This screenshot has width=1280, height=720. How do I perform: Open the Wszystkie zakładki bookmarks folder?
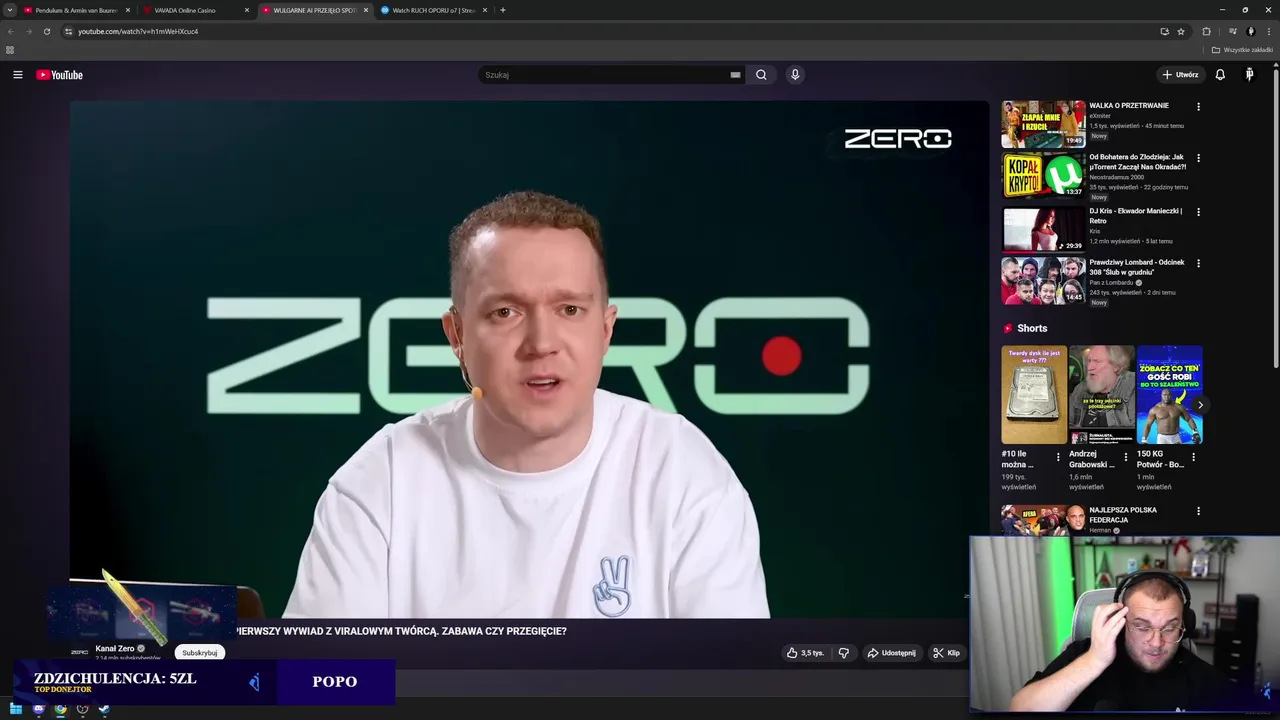point(1242,50)
